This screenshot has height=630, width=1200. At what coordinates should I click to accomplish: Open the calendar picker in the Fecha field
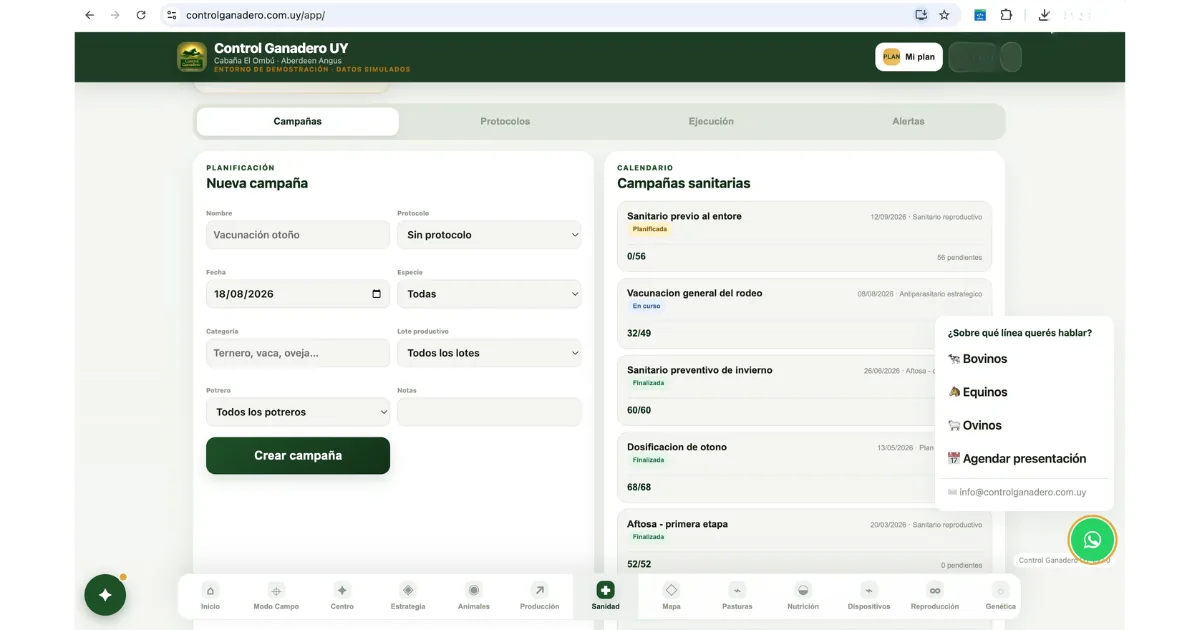376,294
